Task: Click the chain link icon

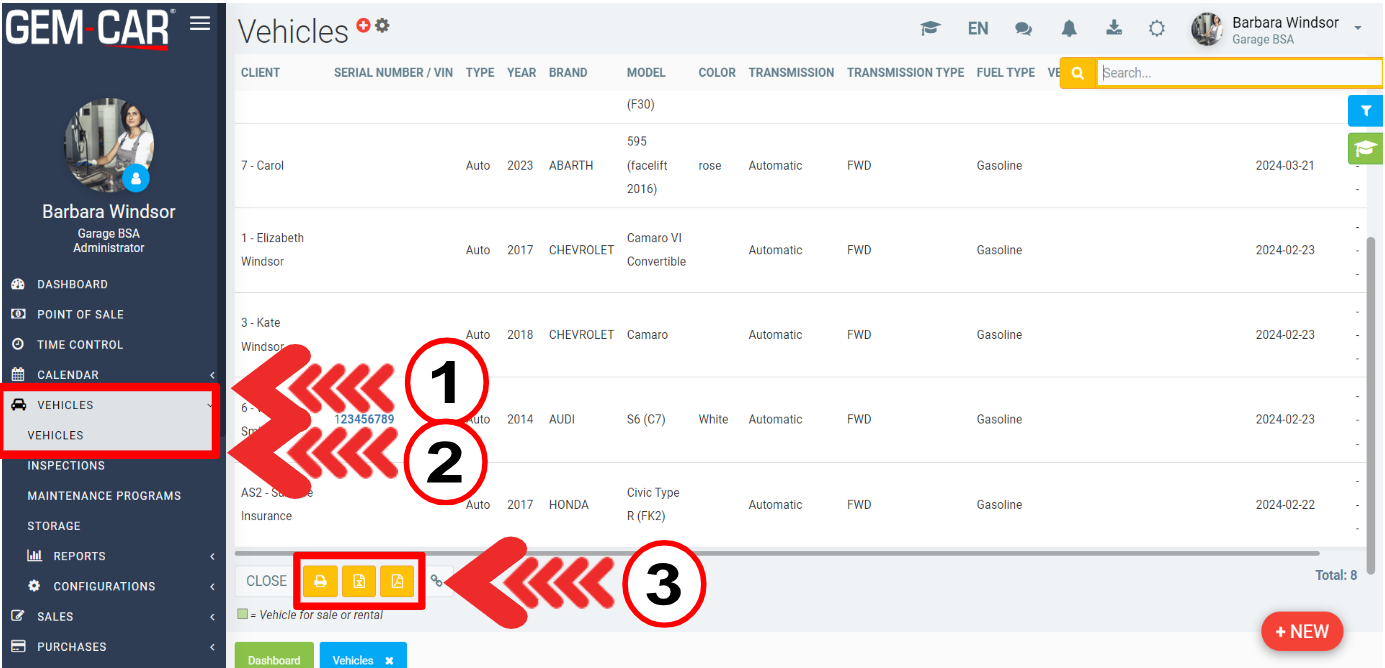Action: (437, 581)
